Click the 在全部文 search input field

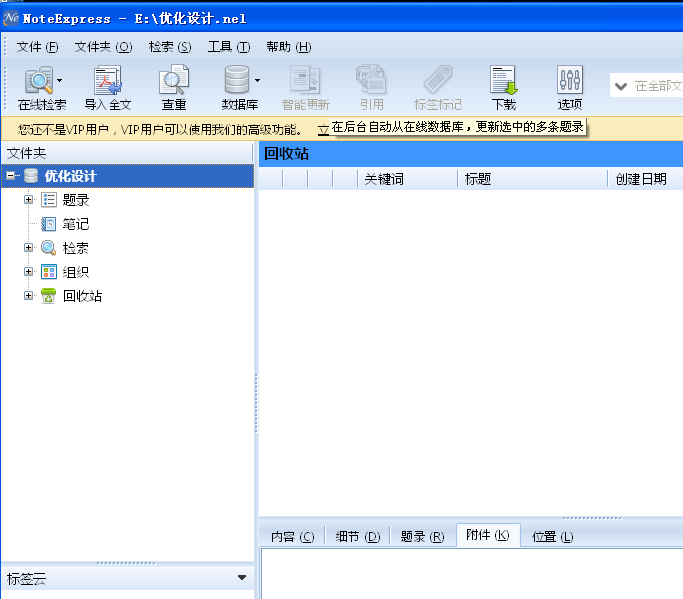[x=658, y=86]
